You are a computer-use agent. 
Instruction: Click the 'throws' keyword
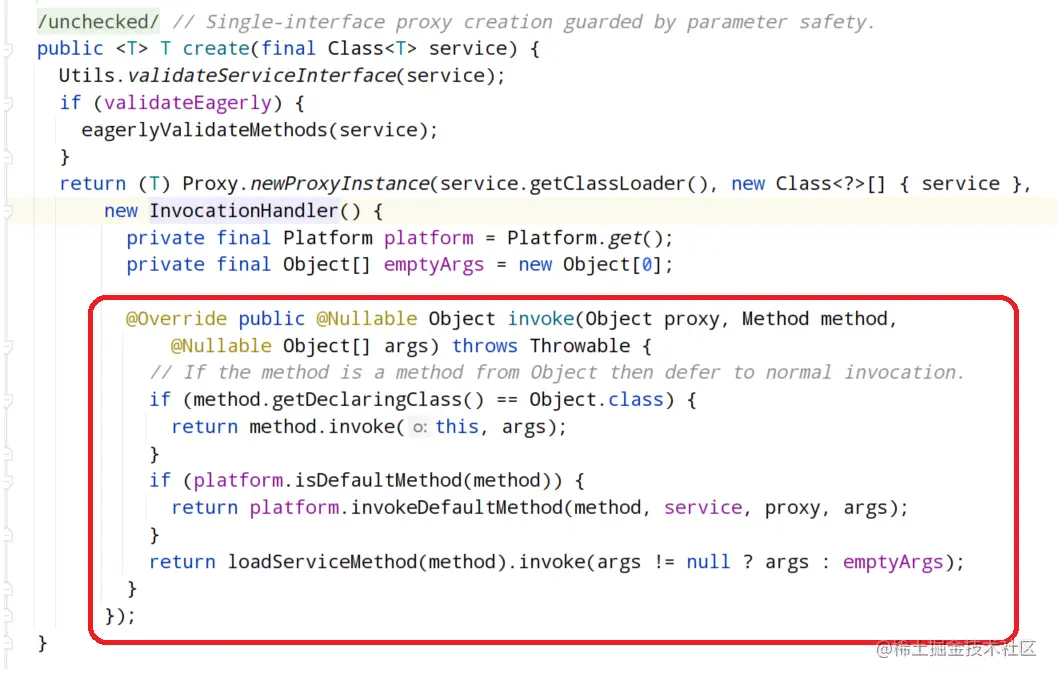485,346
